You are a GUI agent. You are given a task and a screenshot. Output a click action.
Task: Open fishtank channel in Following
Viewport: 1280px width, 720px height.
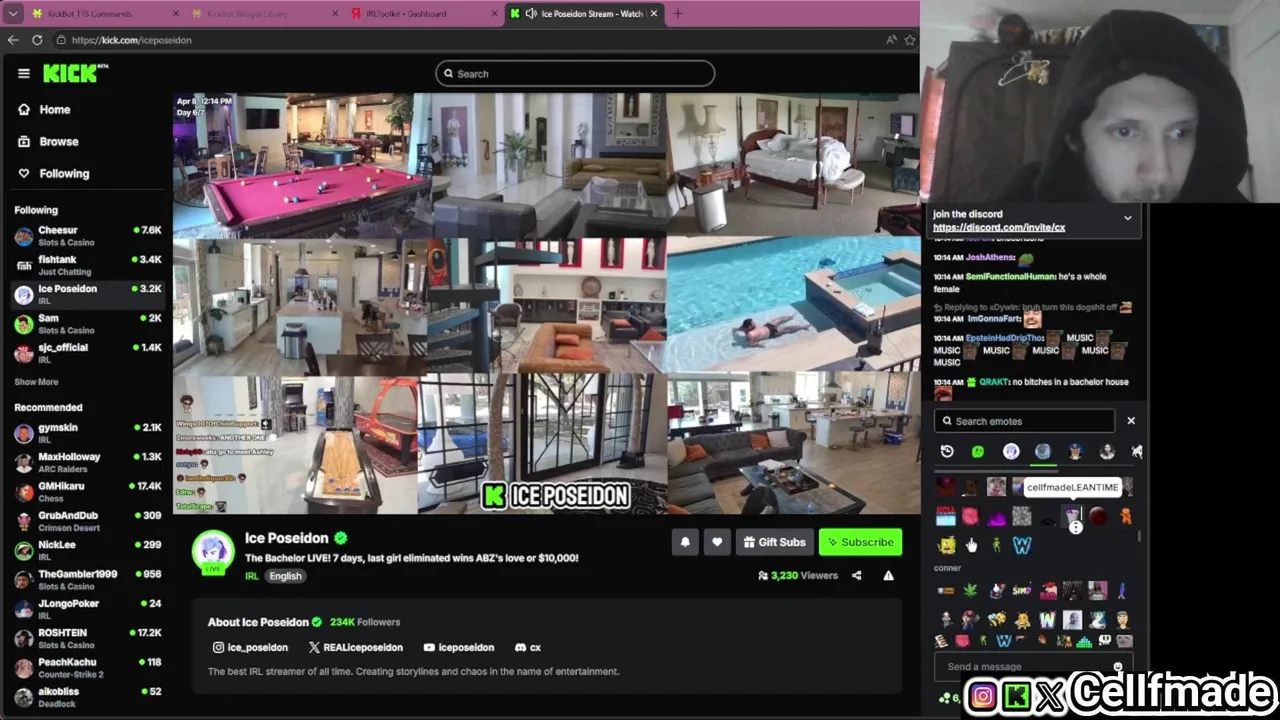(88, 265)
